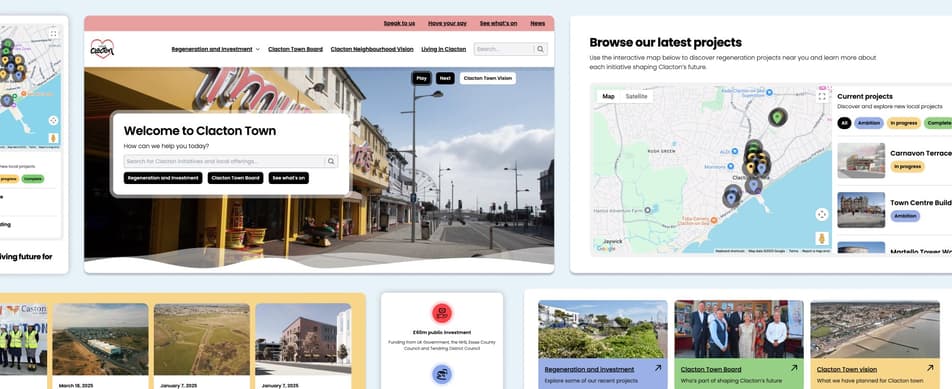Click arrow icon on Clacton Town Board card
The height and width of the screenshot is (389, 952).
[794, 368]
